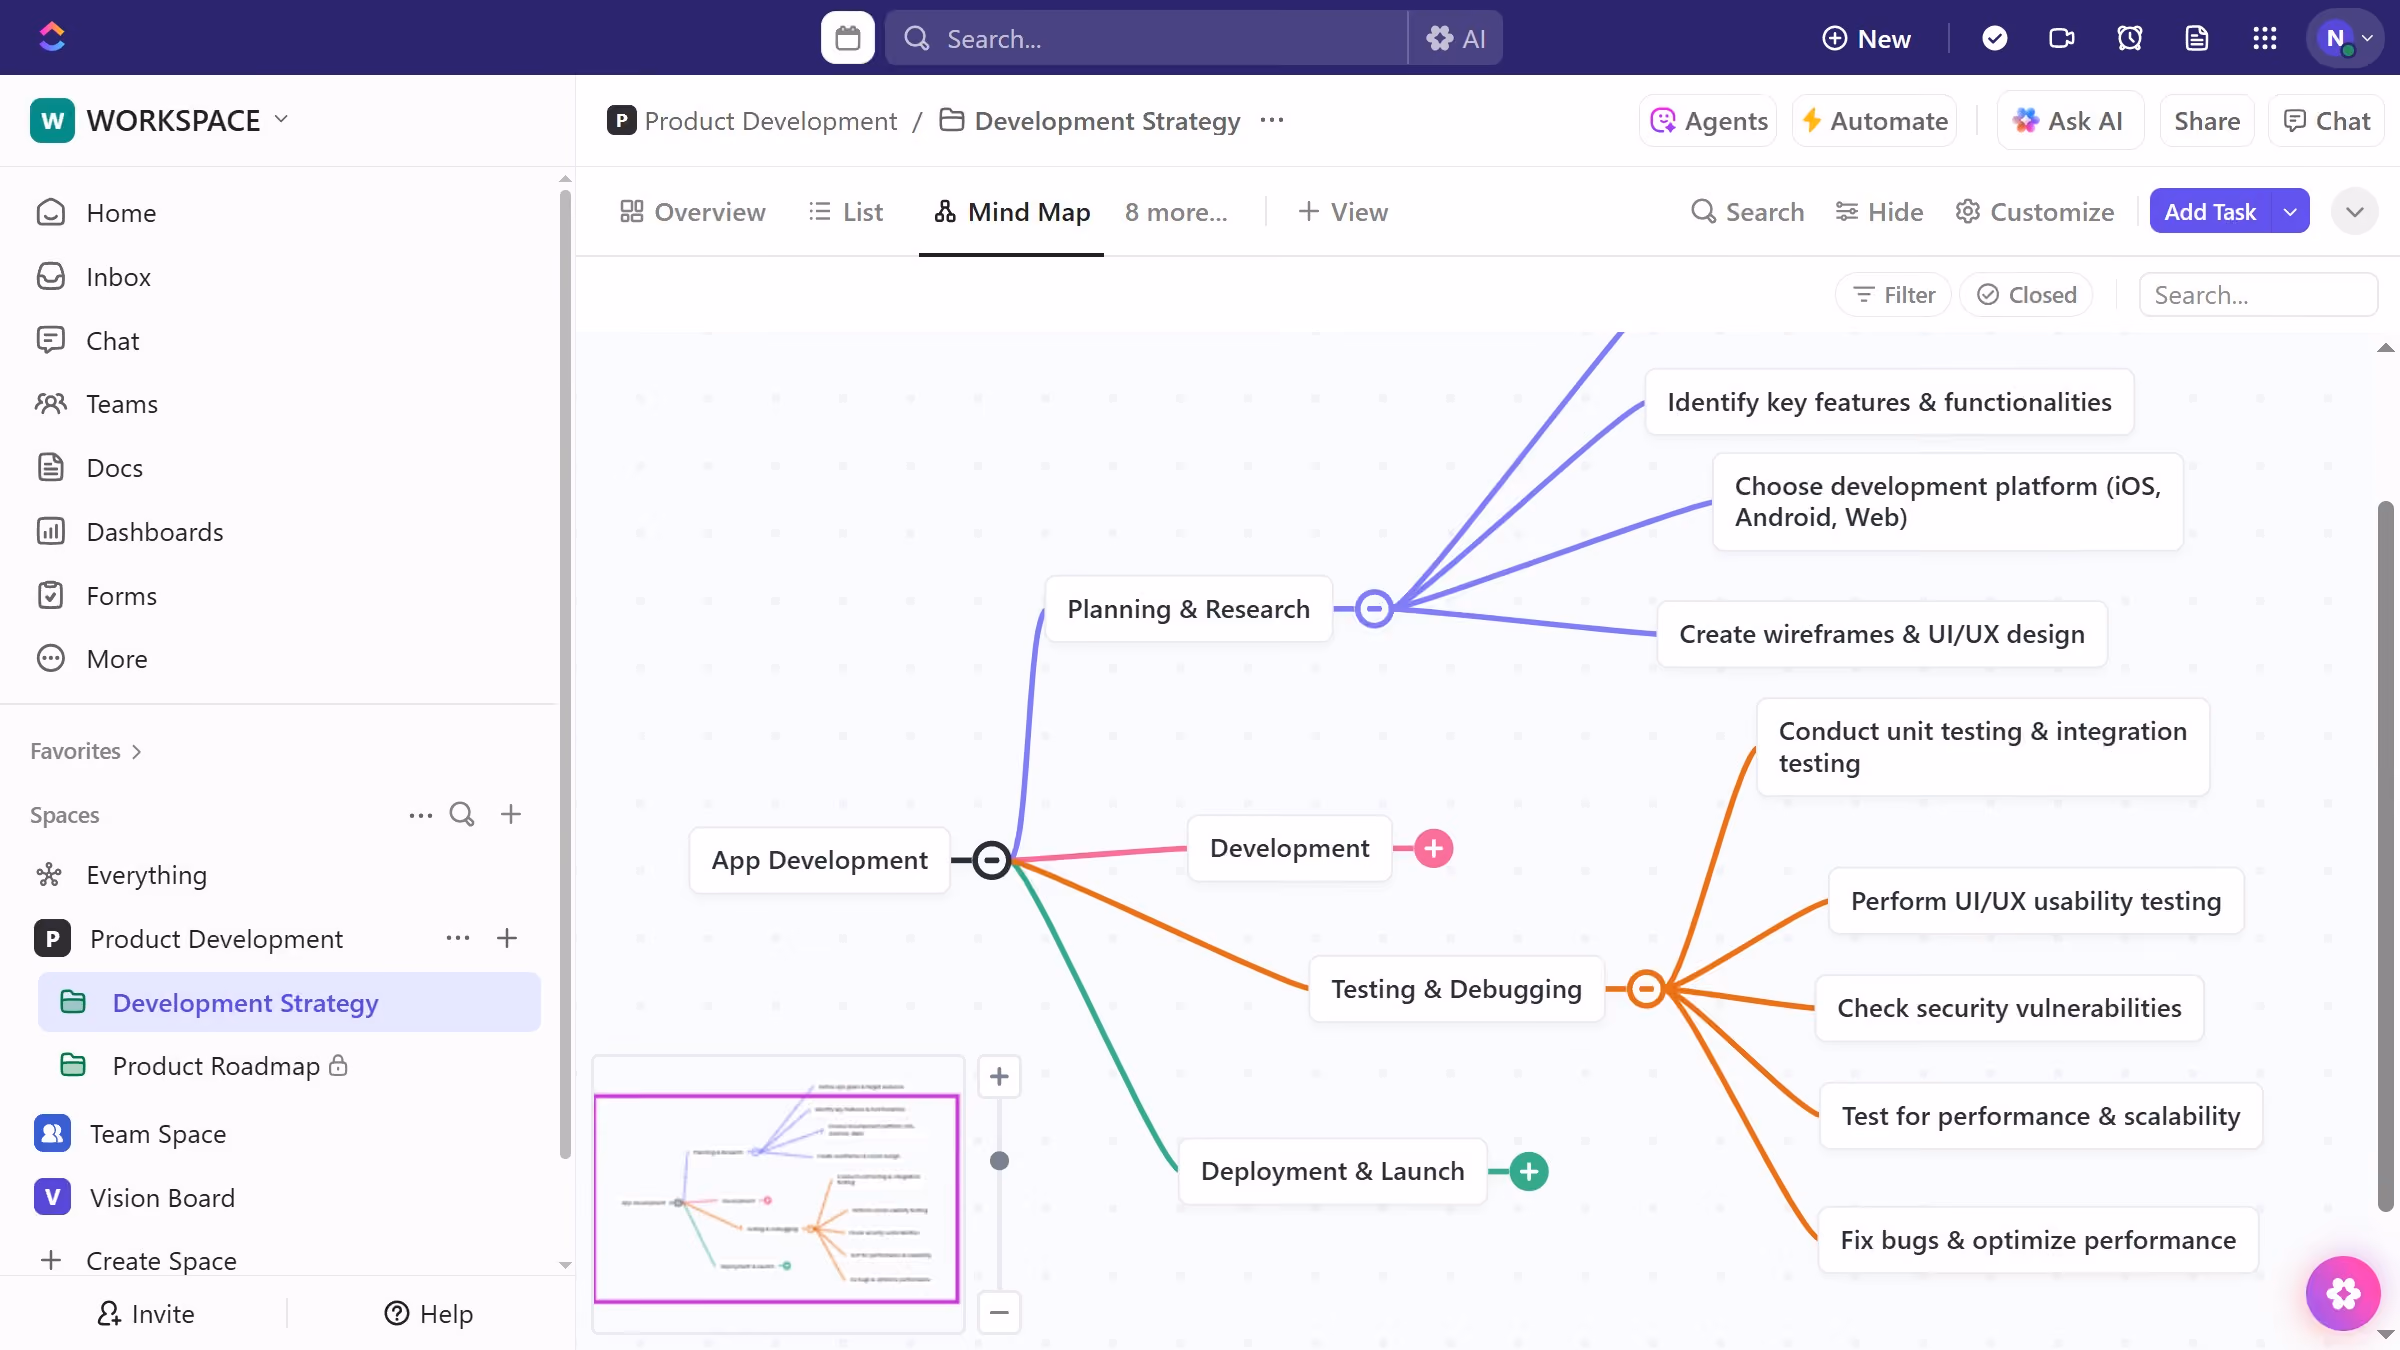Select Development Strategy folder

click(x=289, y=1002)
